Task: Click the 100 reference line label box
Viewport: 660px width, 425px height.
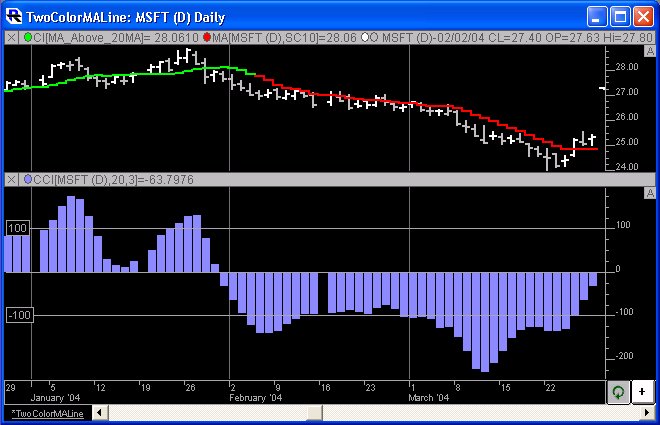Action: 18,228
